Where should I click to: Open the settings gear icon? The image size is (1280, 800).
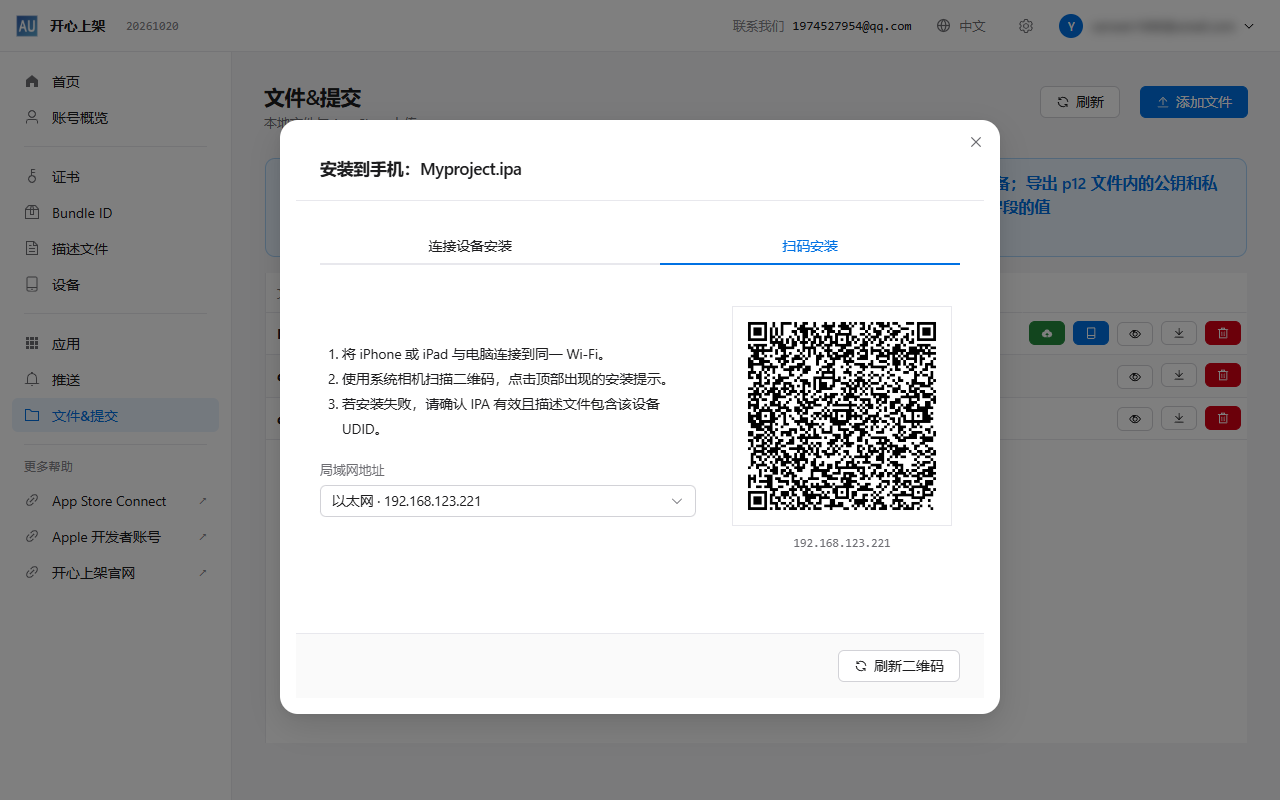coord(1026,26)
